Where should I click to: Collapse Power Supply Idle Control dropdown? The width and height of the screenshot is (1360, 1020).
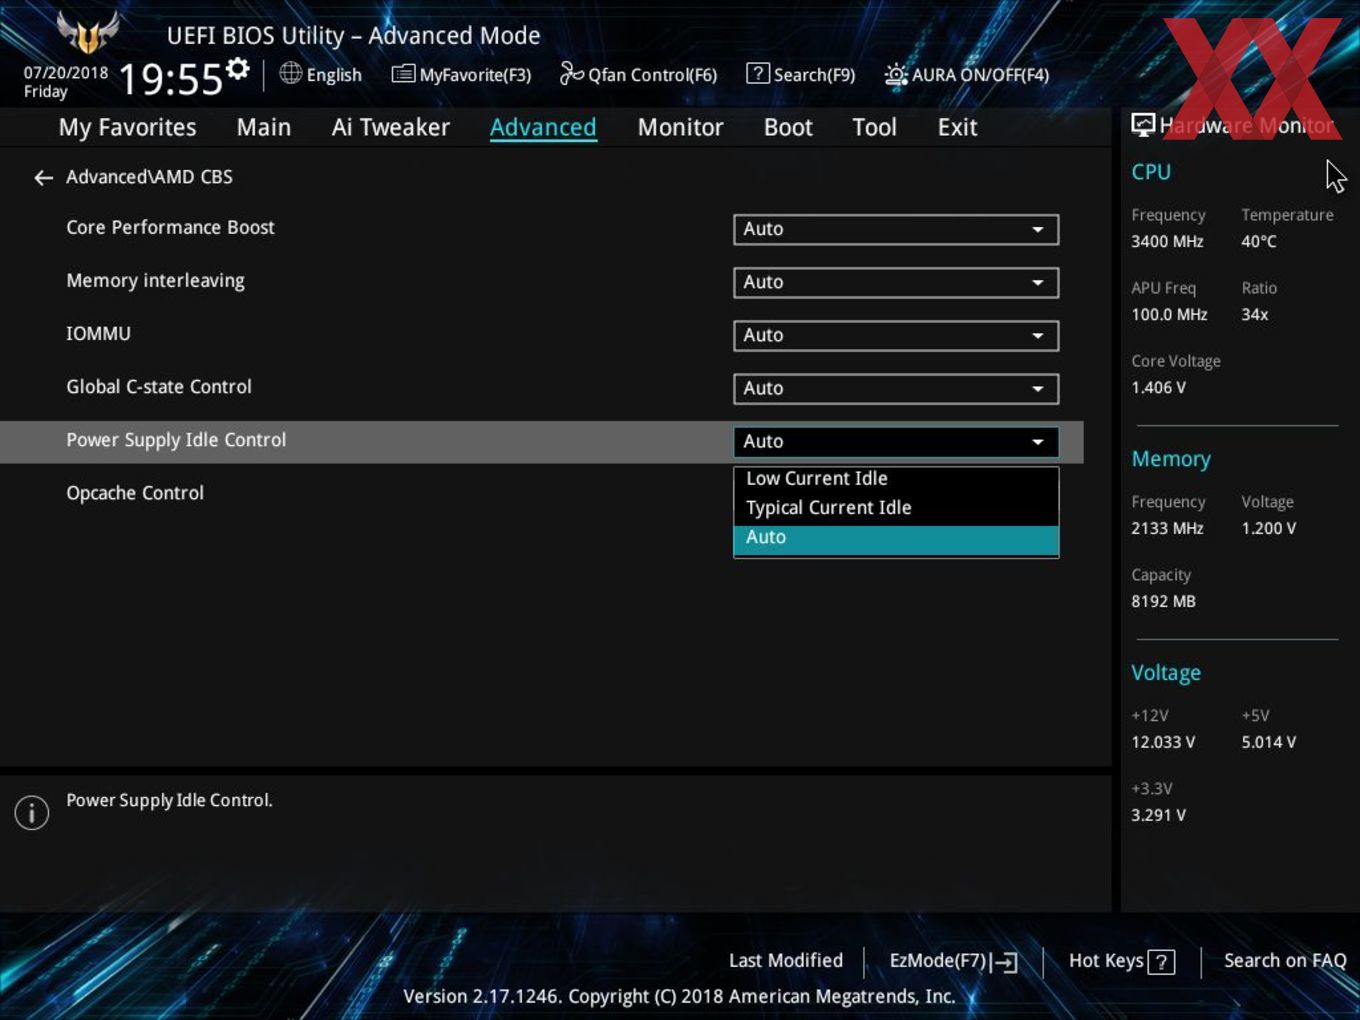[x=896, y=441]
